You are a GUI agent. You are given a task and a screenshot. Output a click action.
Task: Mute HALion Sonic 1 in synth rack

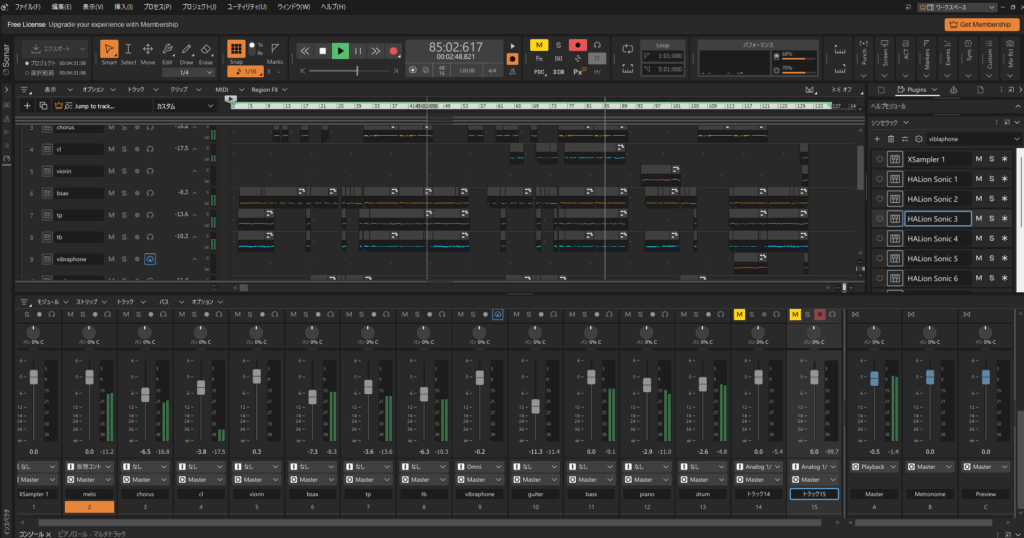point(978,179)
